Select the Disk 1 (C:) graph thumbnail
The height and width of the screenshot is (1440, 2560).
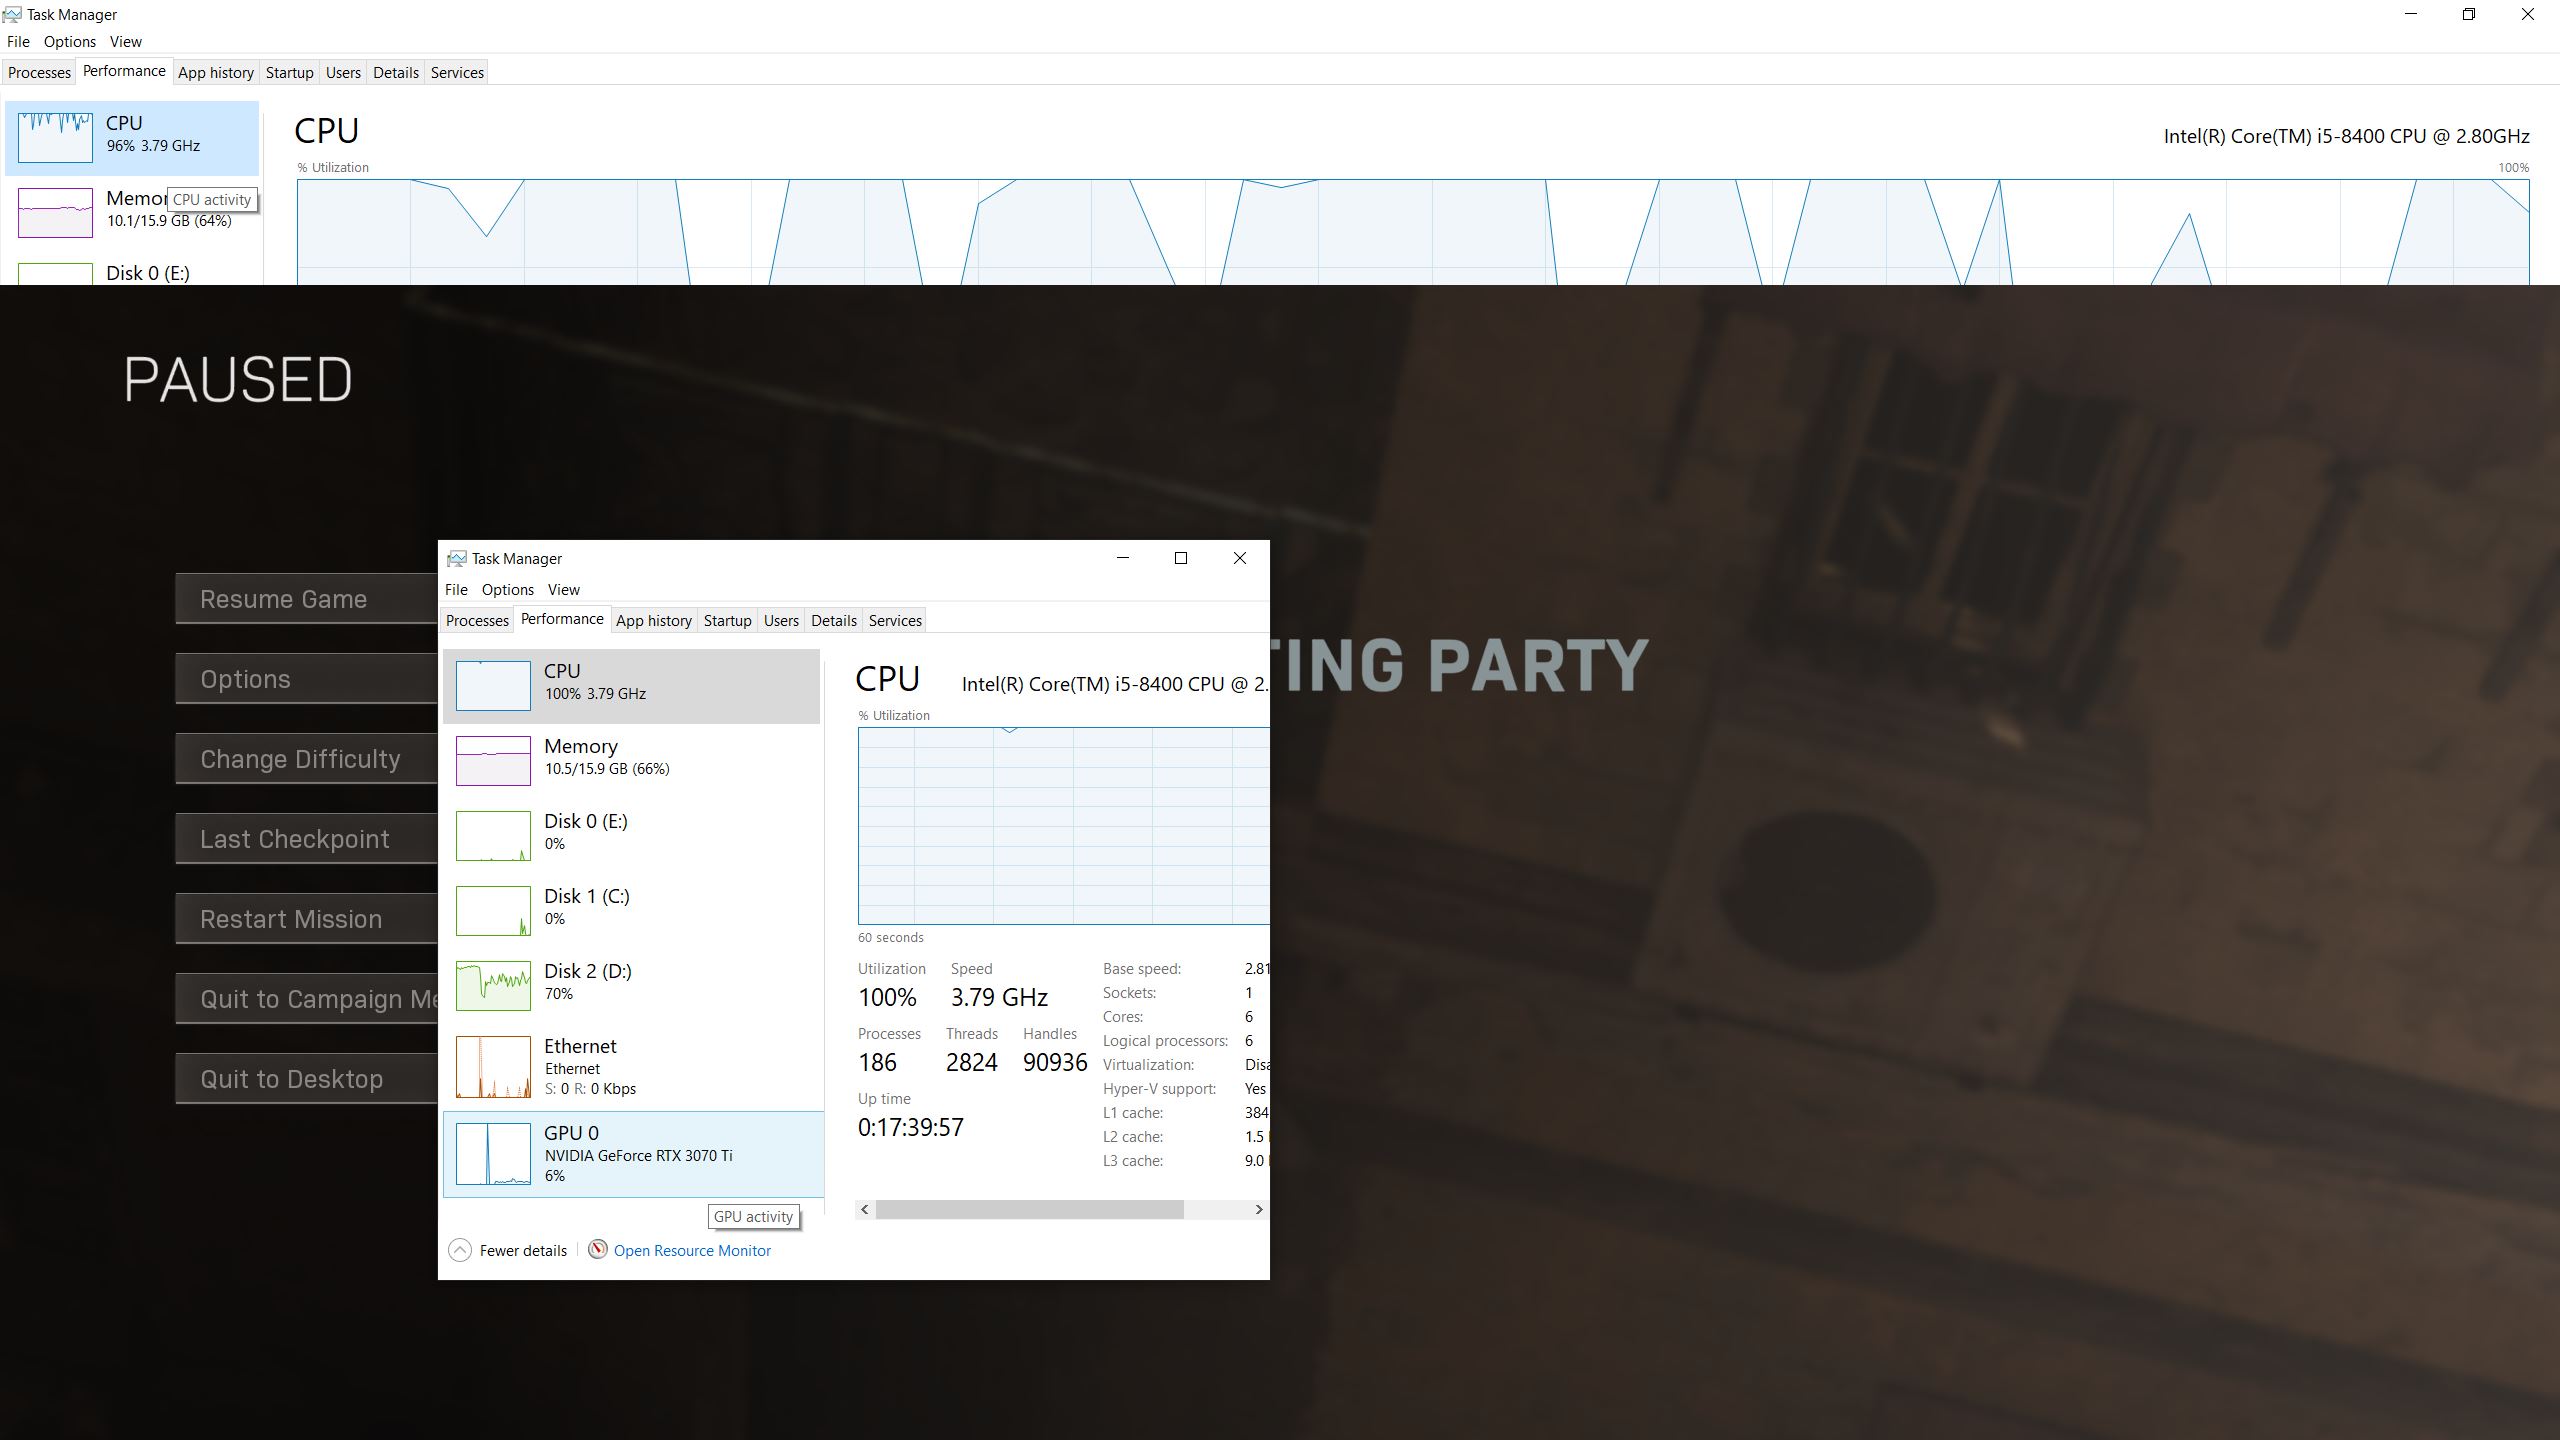point(493,910)
